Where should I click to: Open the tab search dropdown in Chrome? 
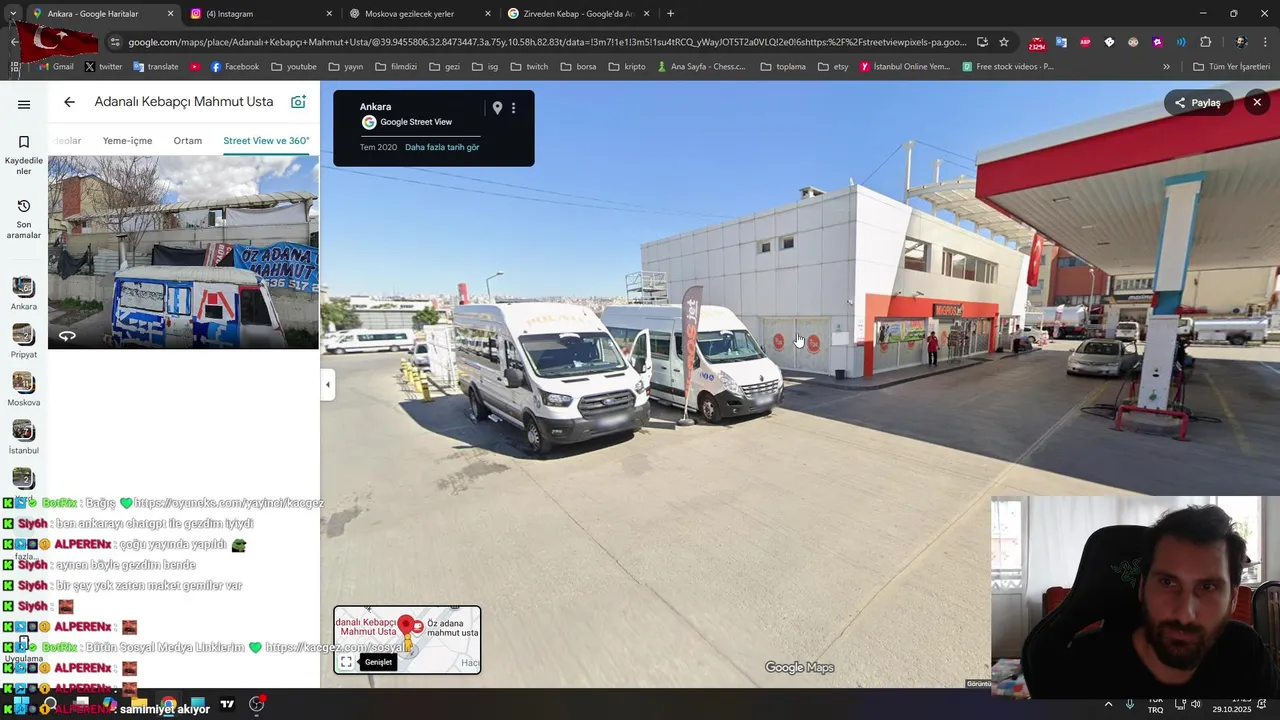(x=12, y=14)
